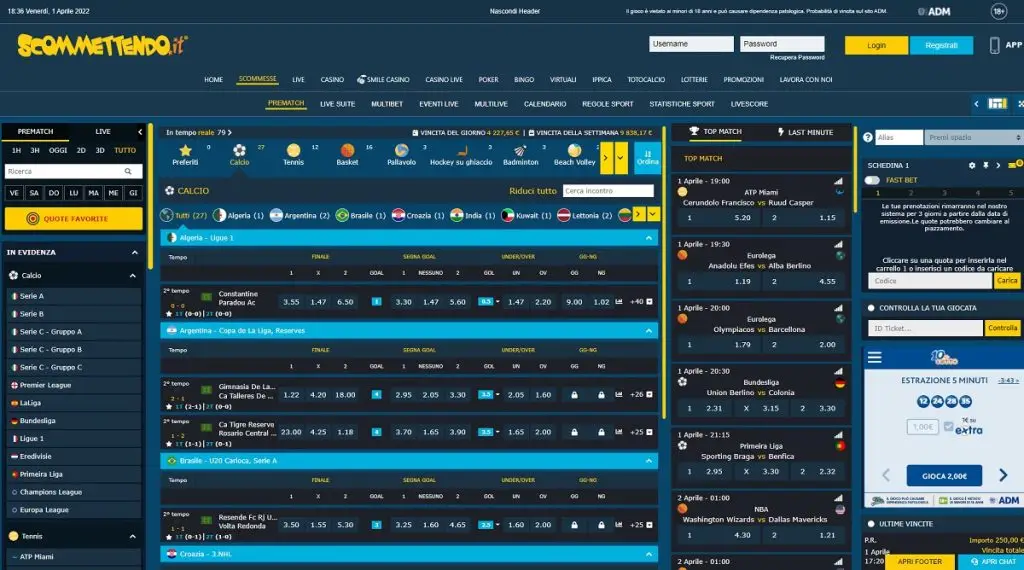Screen dimensions: 1024x570
Task: Toggle the Extra checkbox in 10eLotto
Action: pos(948,426)
